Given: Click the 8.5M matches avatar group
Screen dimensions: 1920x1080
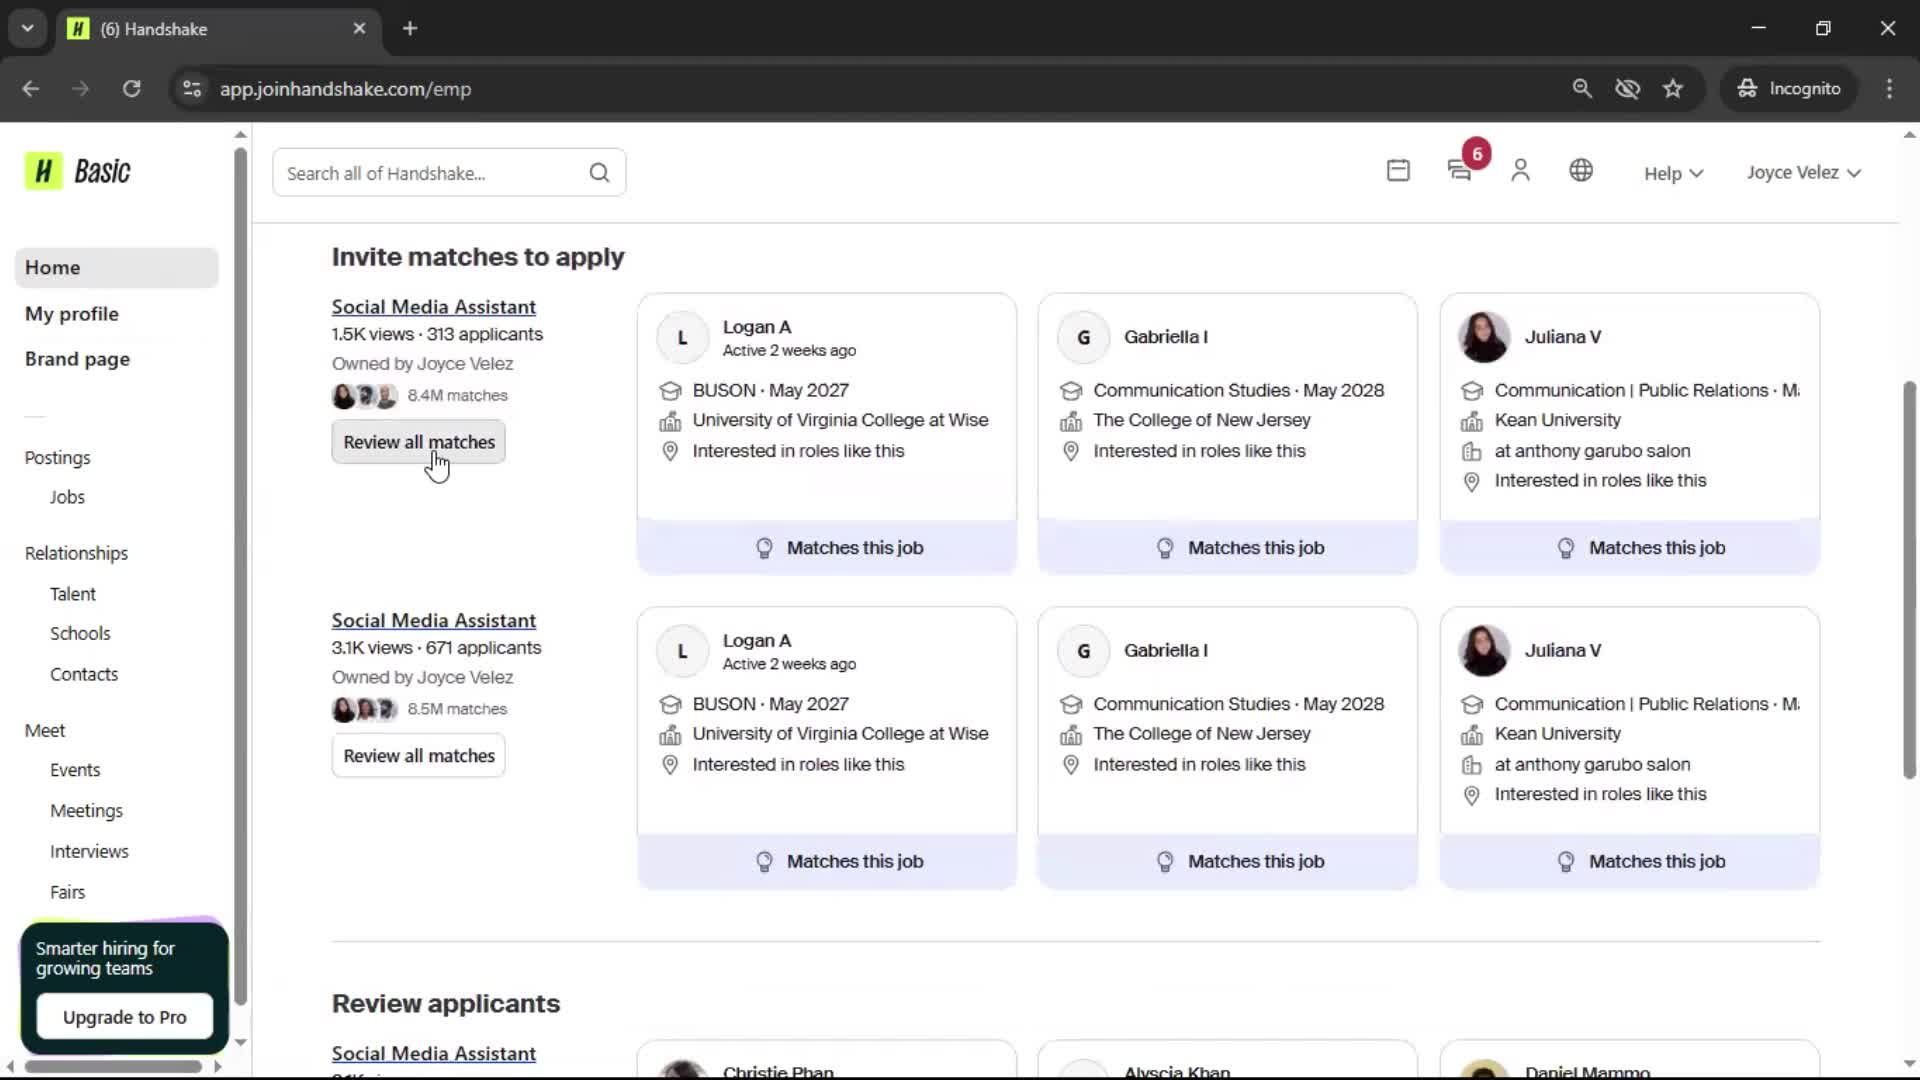Looking at the screenshot, I should 365,710.
